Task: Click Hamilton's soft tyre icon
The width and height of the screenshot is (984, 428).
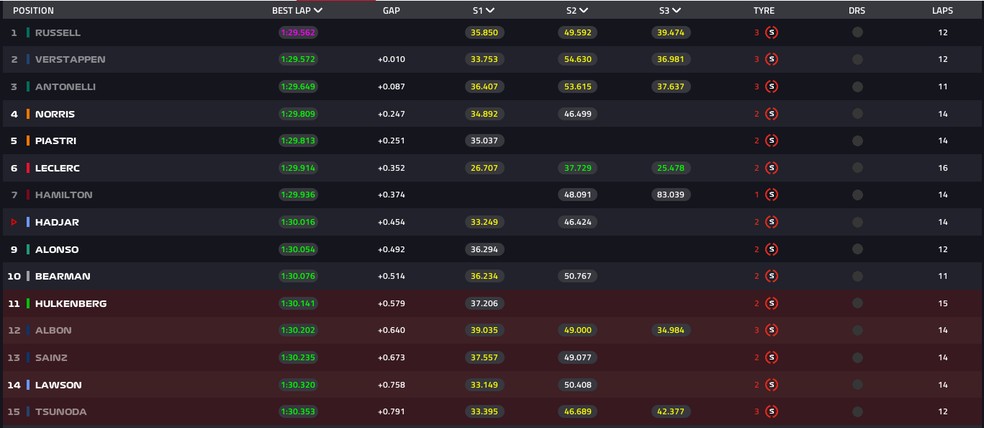Action: [772, 195]
